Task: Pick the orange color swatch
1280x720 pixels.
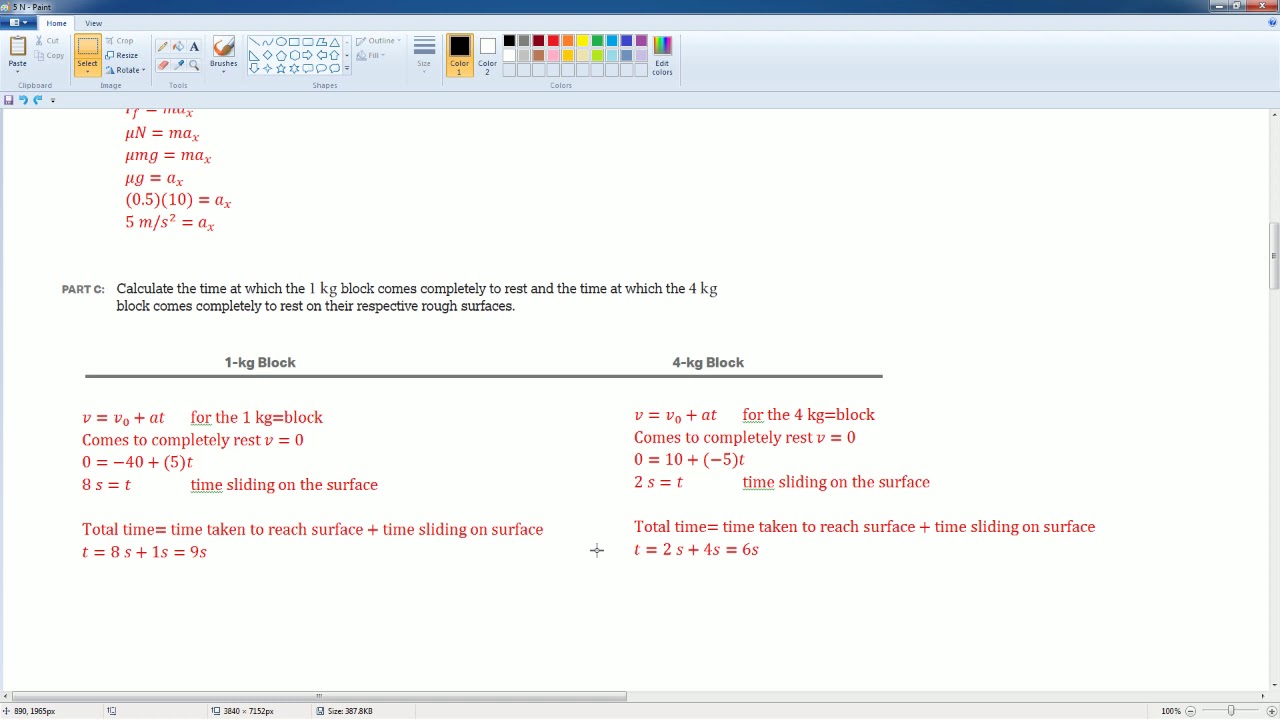Action: point(568,41)
